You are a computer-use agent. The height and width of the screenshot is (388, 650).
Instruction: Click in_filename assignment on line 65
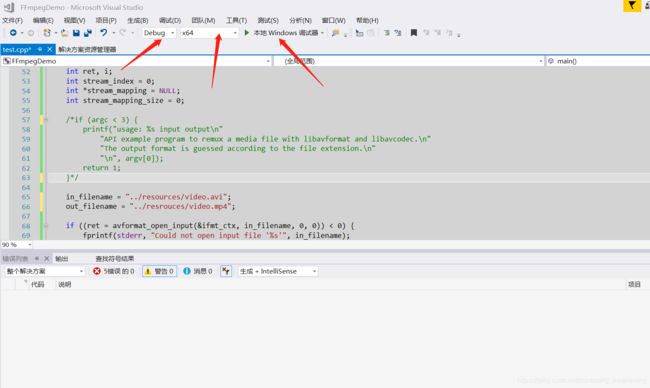point(148,197)
